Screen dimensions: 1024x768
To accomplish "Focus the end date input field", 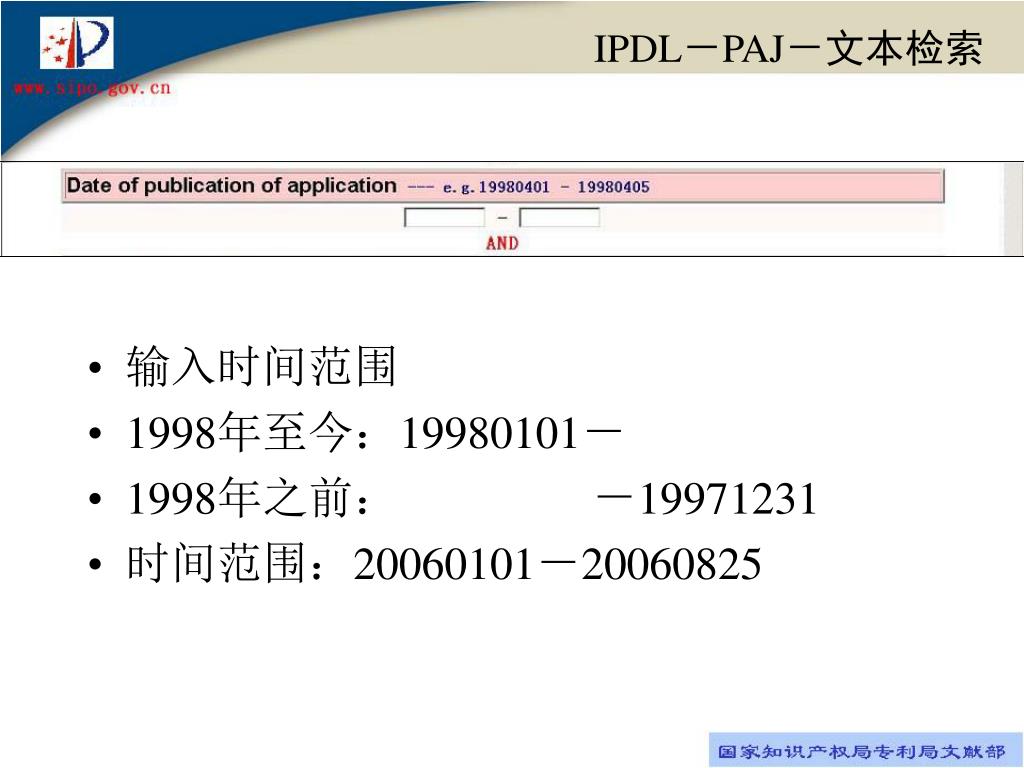I will point(560,217).
